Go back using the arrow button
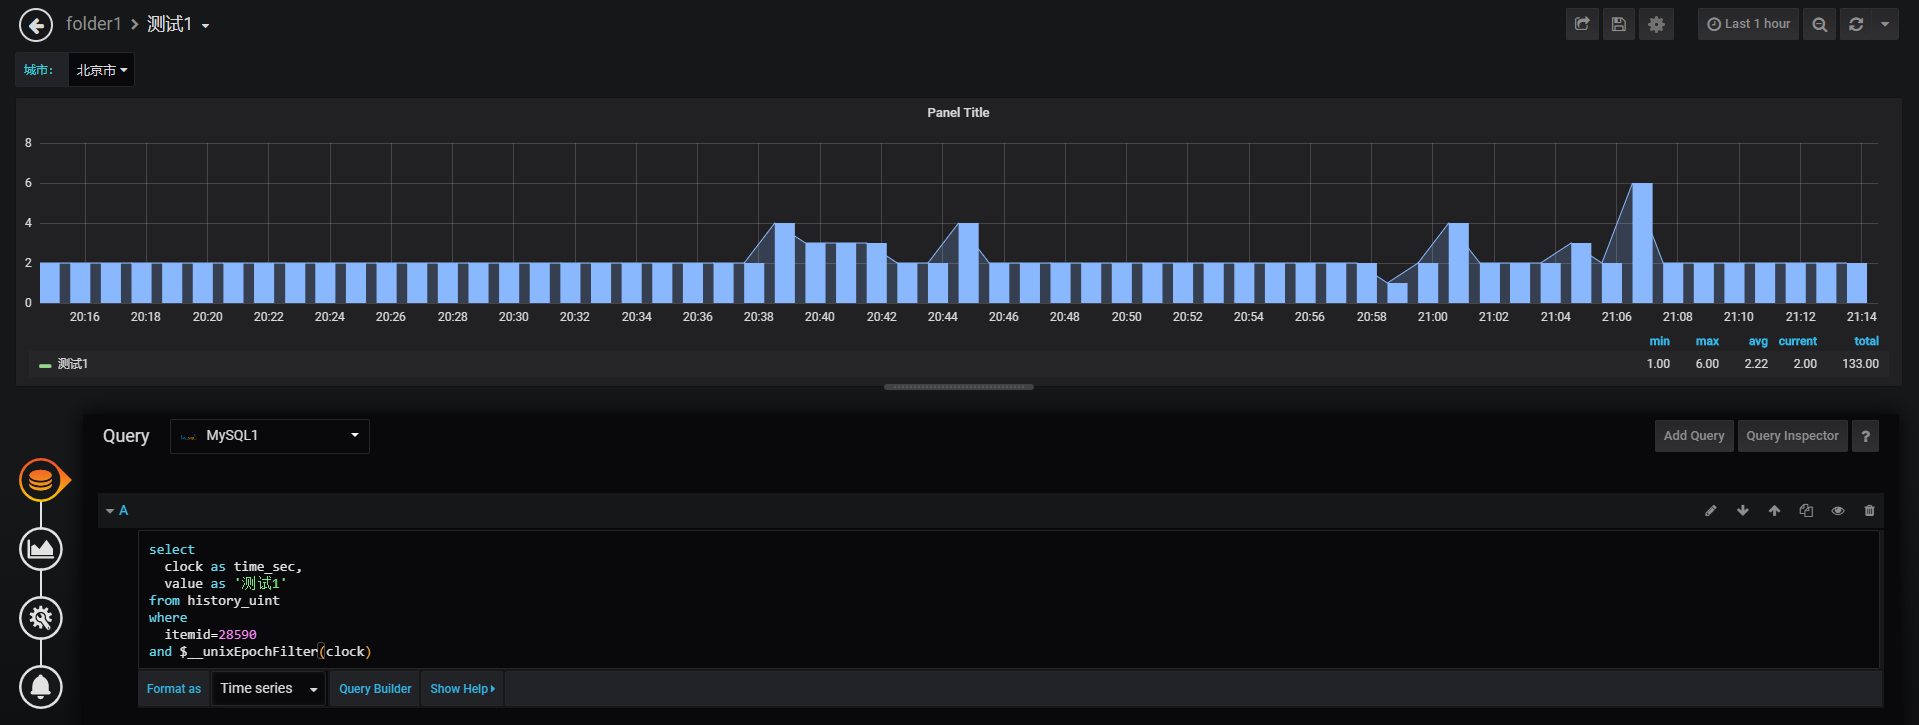The width and height of the screenshot is (1919, 725). click(x=36, y=25)
